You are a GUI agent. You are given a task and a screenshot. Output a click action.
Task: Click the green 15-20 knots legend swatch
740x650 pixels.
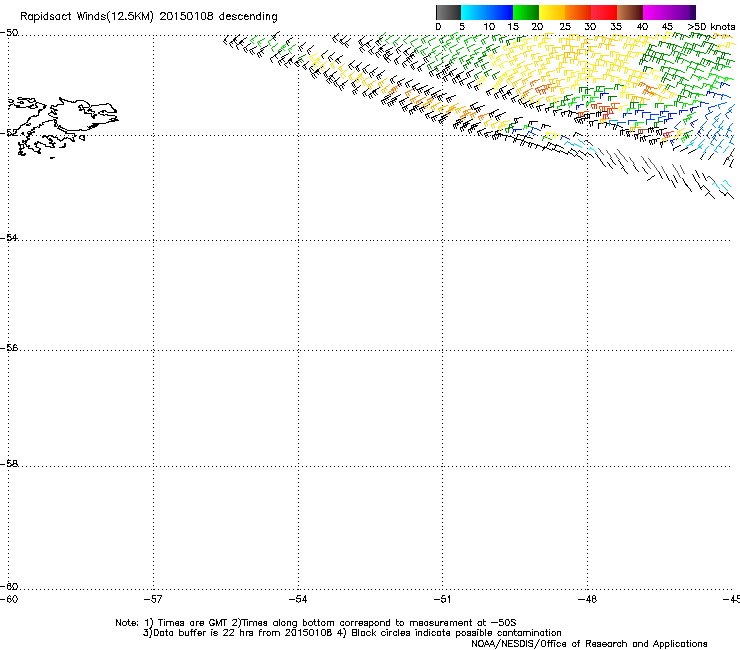tap(526, 12)
